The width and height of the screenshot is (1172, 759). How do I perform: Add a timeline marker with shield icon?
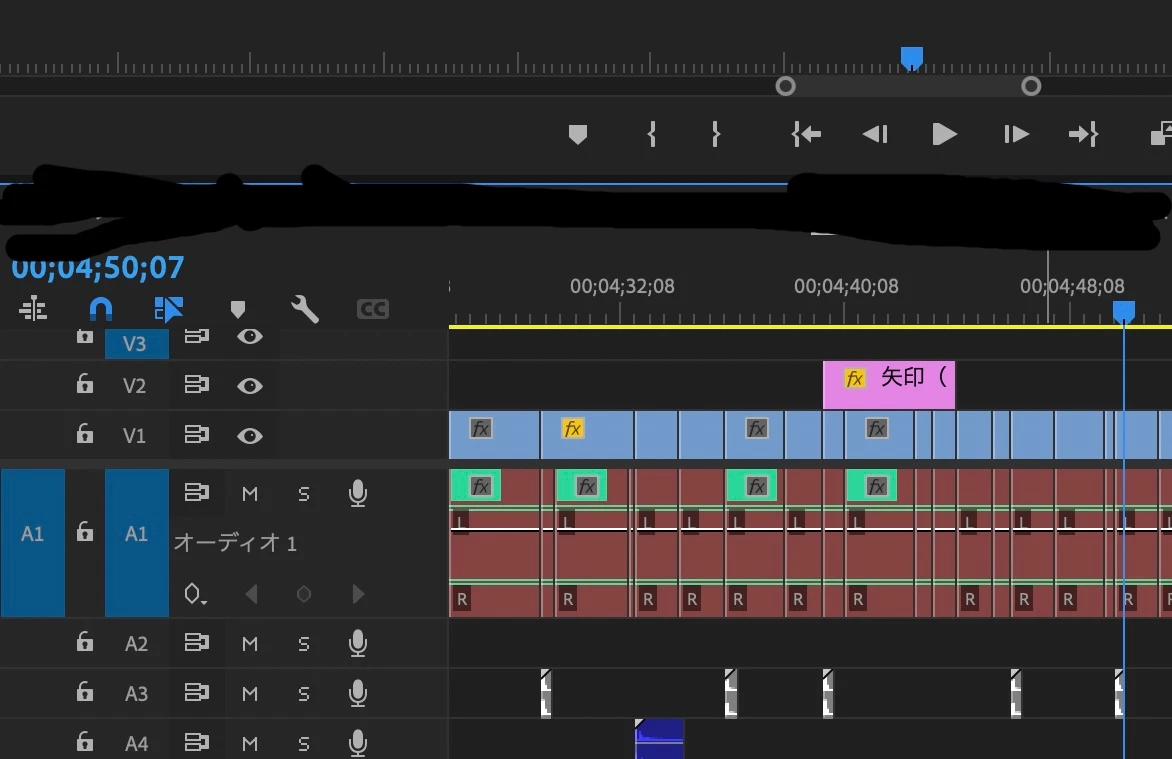coord(238,309)
